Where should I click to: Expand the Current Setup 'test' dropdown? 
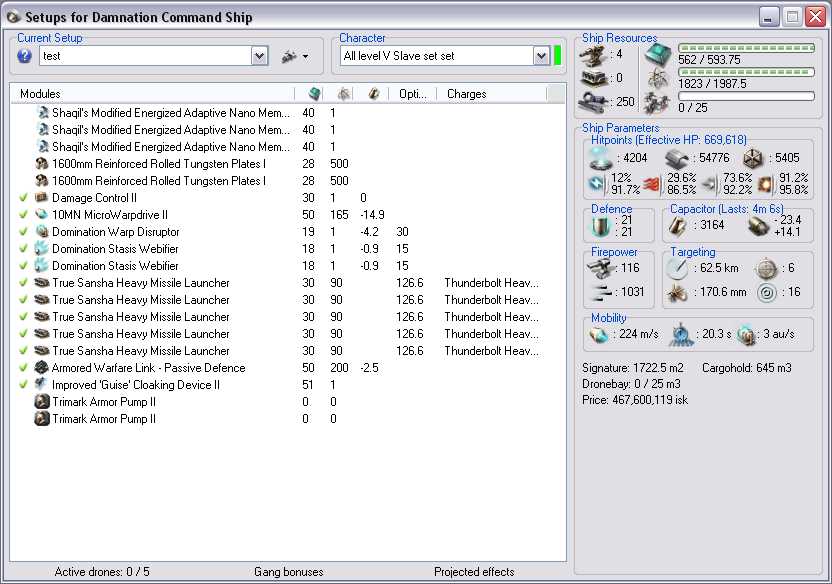[x=259, y=56]
